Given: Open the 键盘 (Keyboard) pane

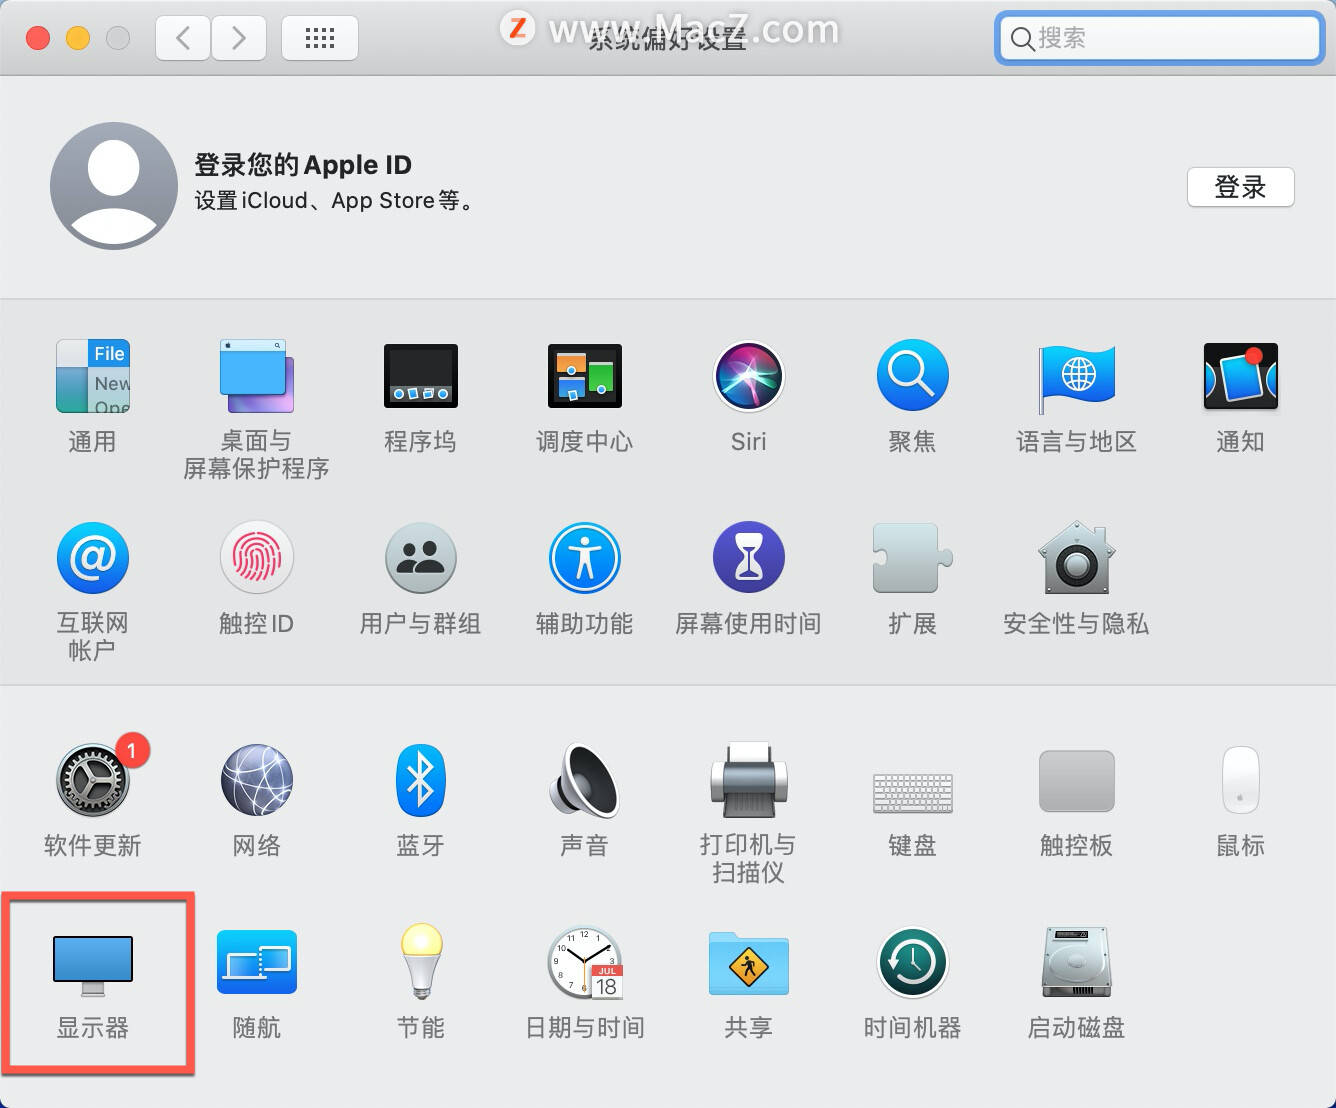Looking at the screenshot, I should (912, 792).
